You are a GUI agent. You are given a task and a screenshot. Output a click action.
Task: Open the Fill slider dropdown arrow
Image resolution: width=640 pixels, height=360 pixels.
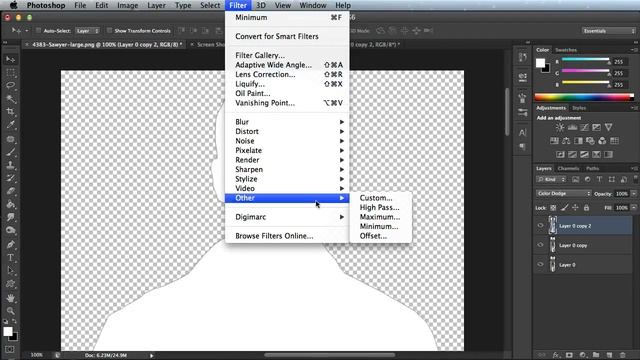tap(634, 208)
